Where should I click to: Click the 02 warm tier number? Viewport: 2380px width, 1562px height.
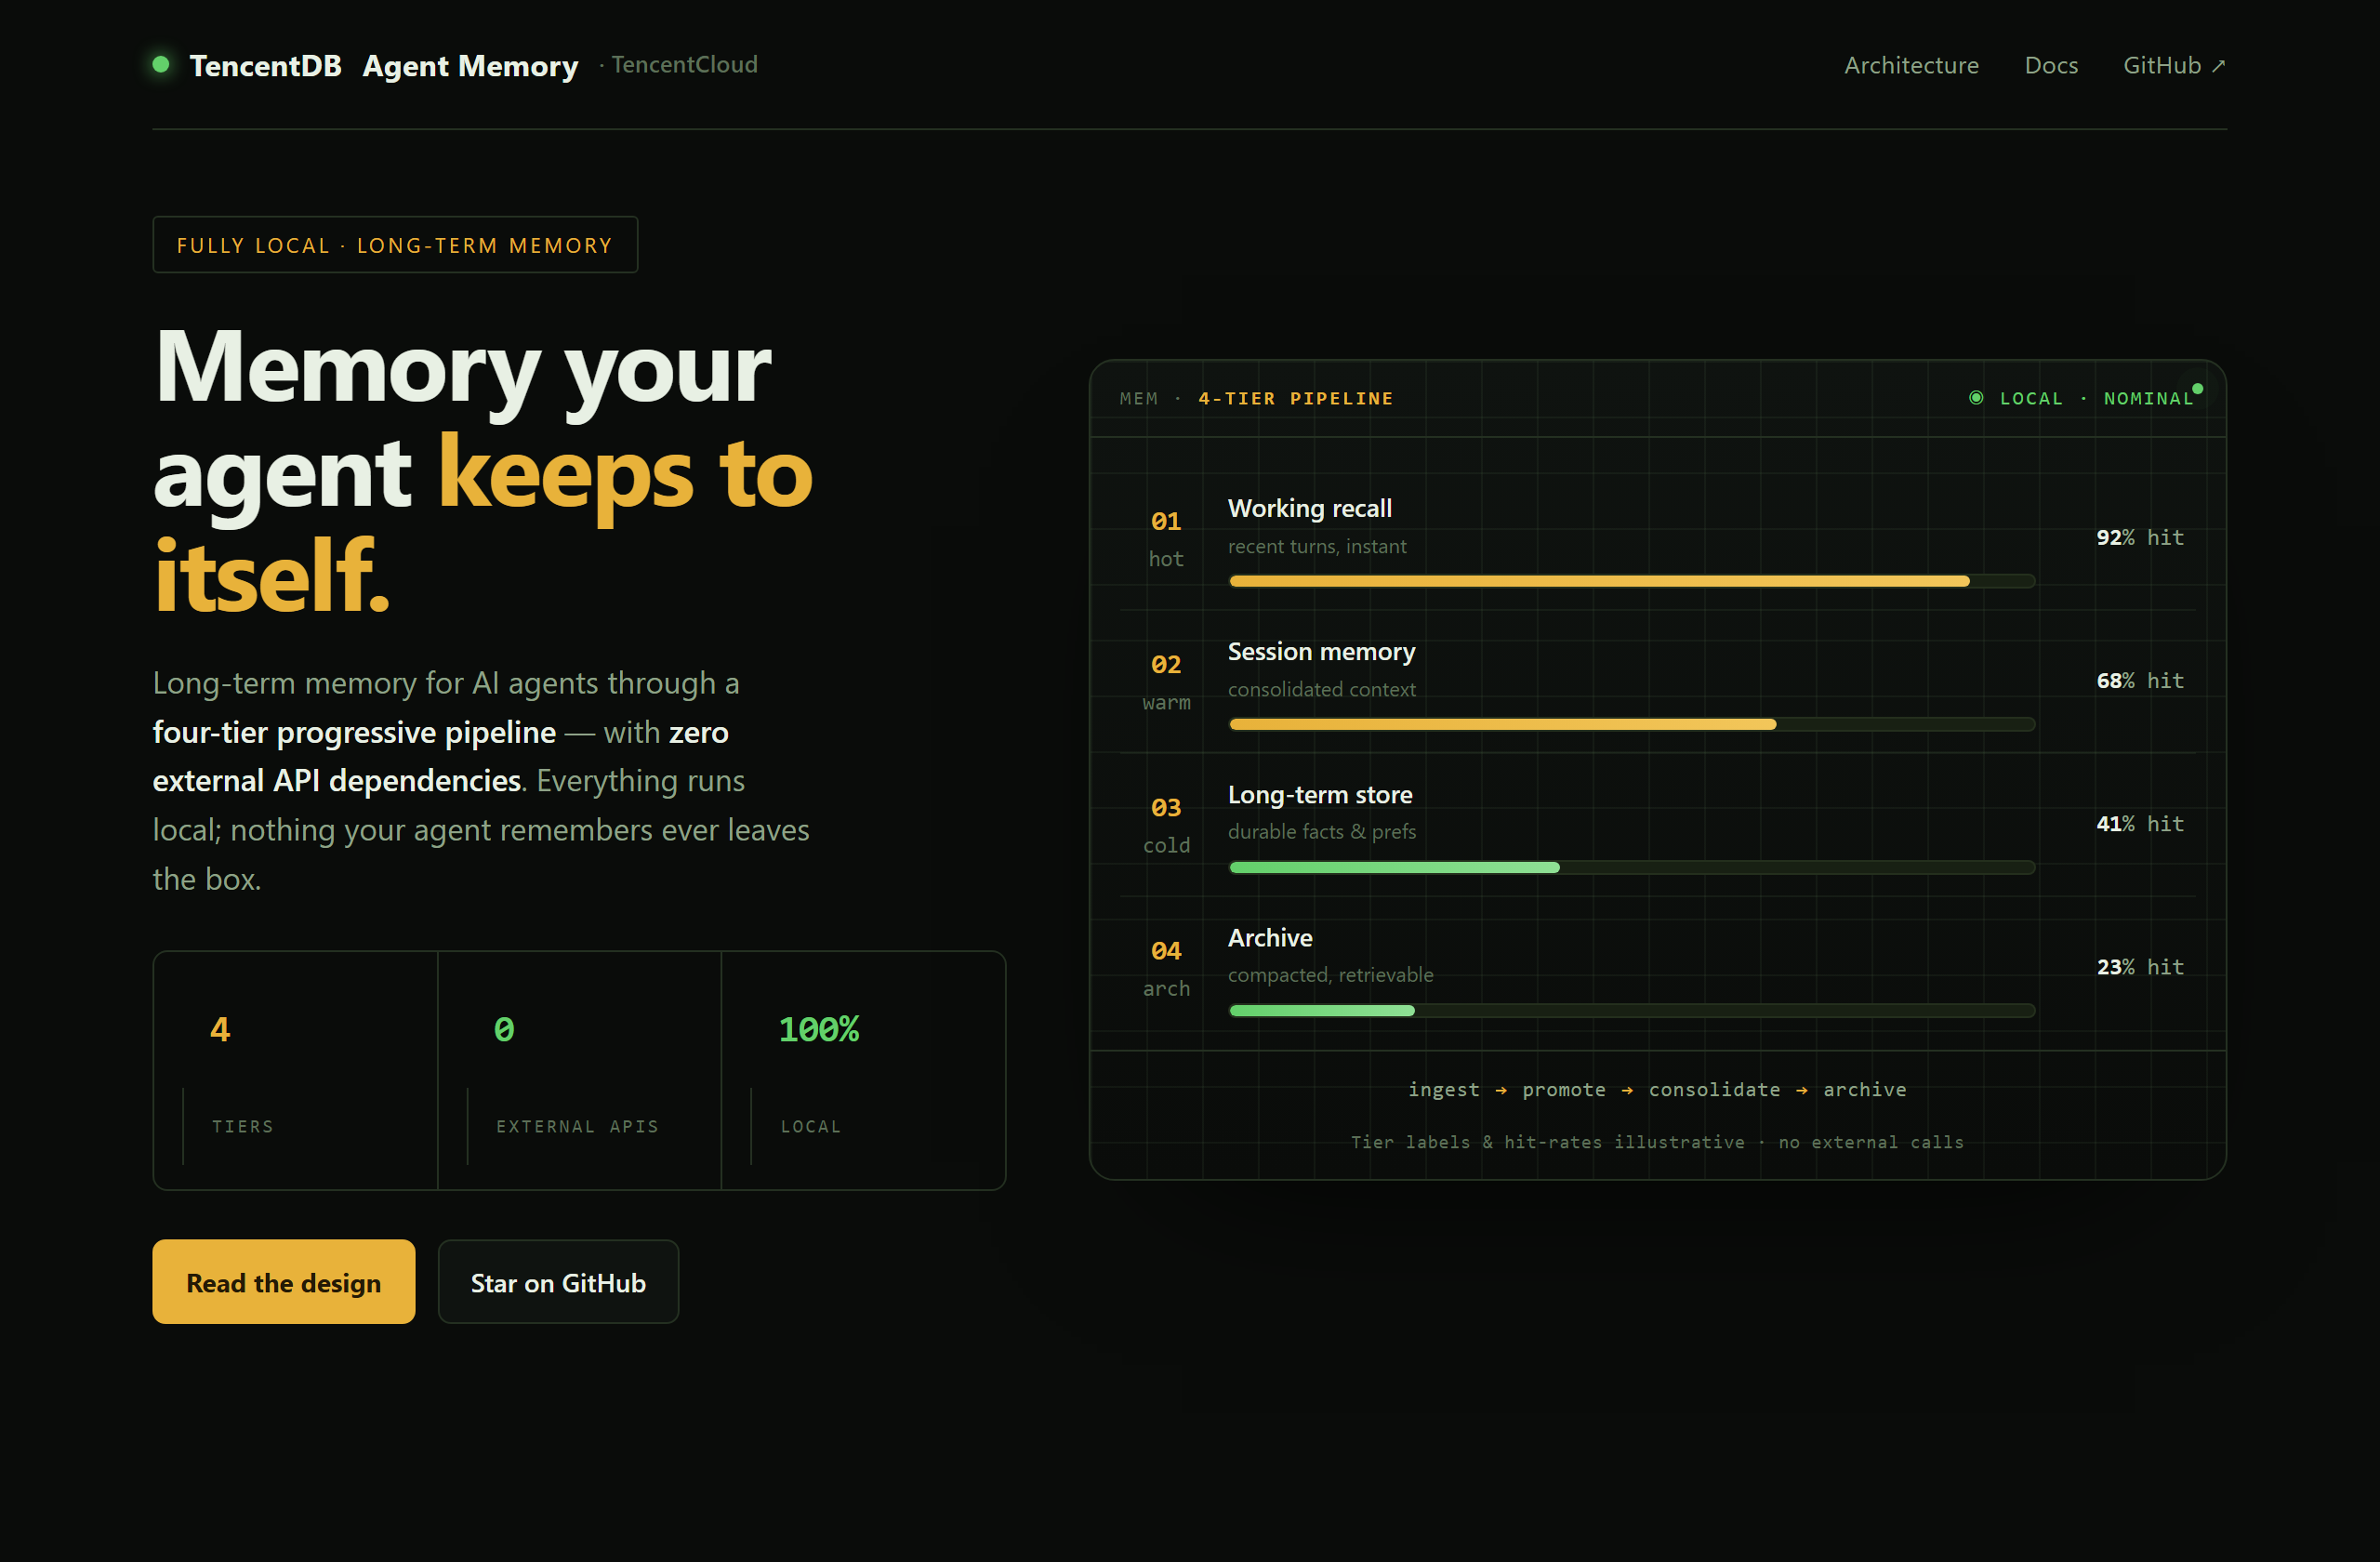pyautogui.click(x=1166, y=664)
